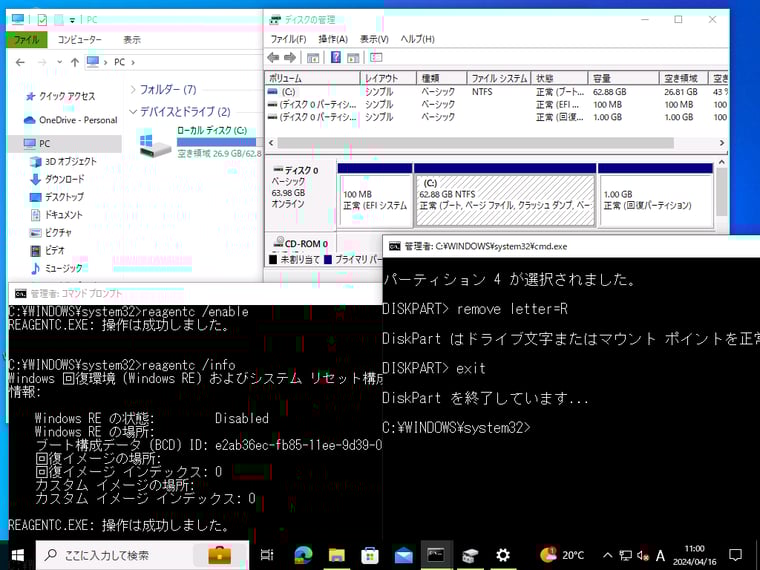Sort by ボリューム column header
Screen dimensions: 760x570
[313, 78]
